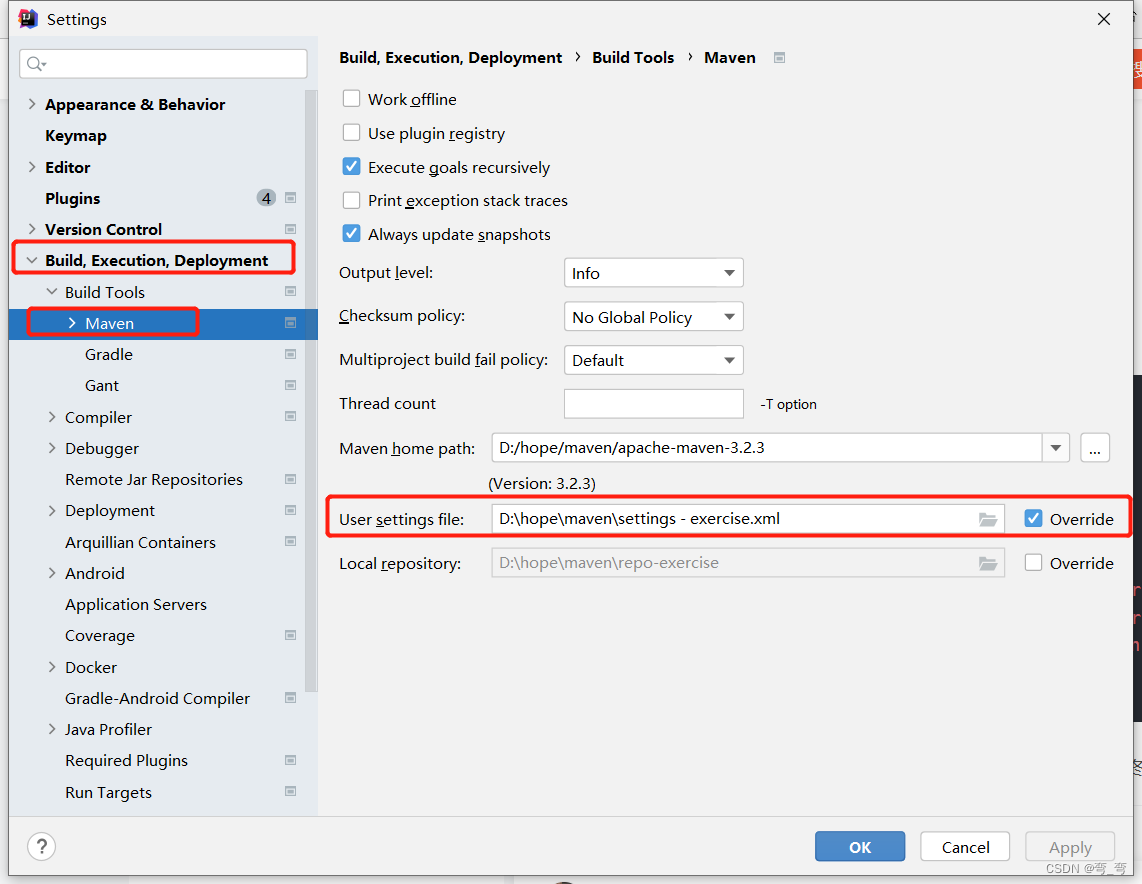Enable Use plugin registry checkbox

[351, 133]
